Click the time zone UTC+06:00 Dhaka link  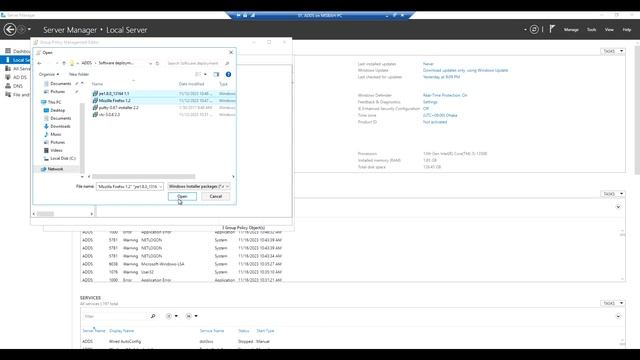pos(440,116)
